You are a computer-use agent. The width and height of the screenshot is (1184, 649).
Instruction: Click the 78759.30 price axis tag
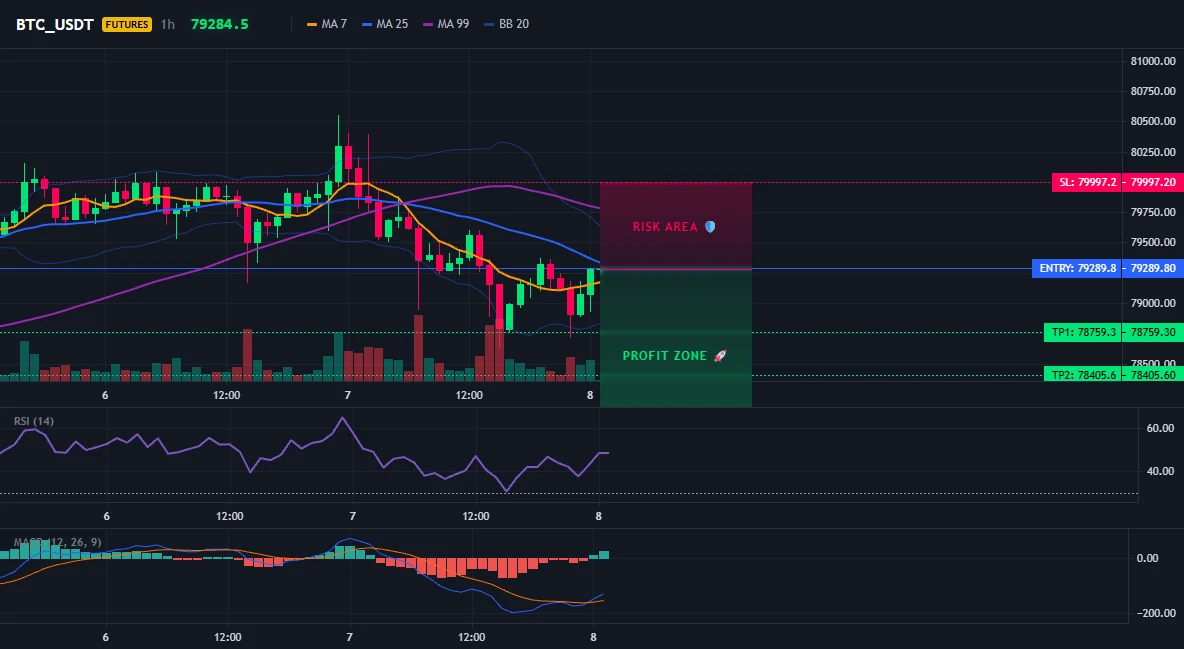(1153, 332)
